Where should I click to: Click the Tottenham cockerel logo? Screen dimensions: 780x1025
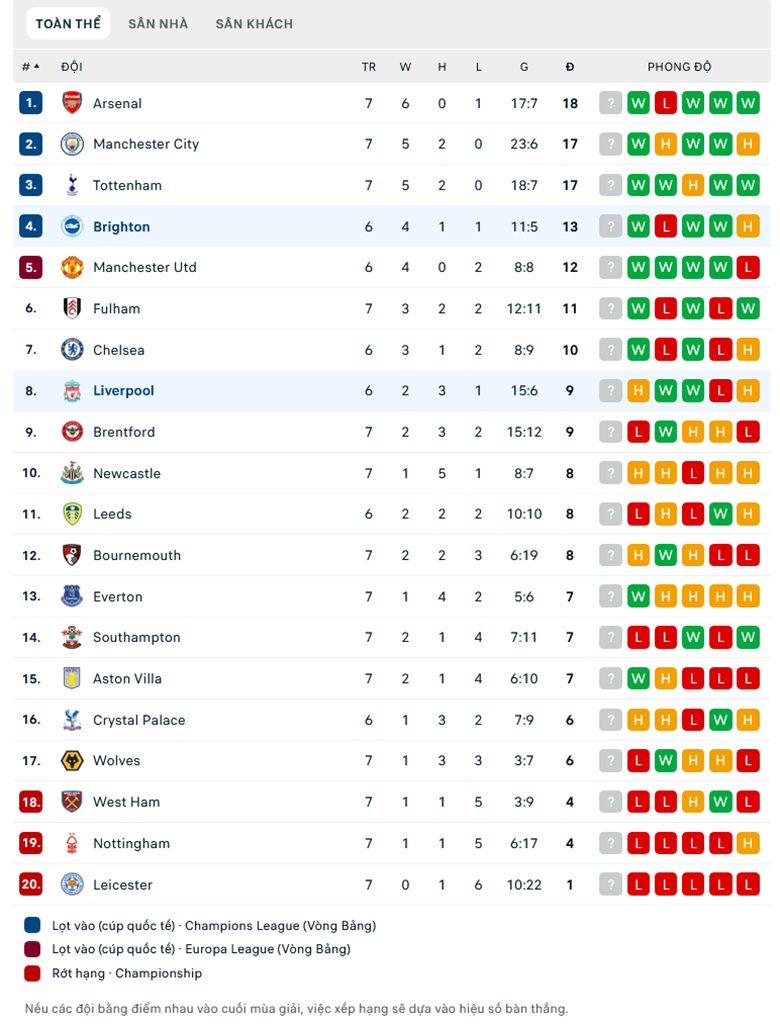point(72,185)
